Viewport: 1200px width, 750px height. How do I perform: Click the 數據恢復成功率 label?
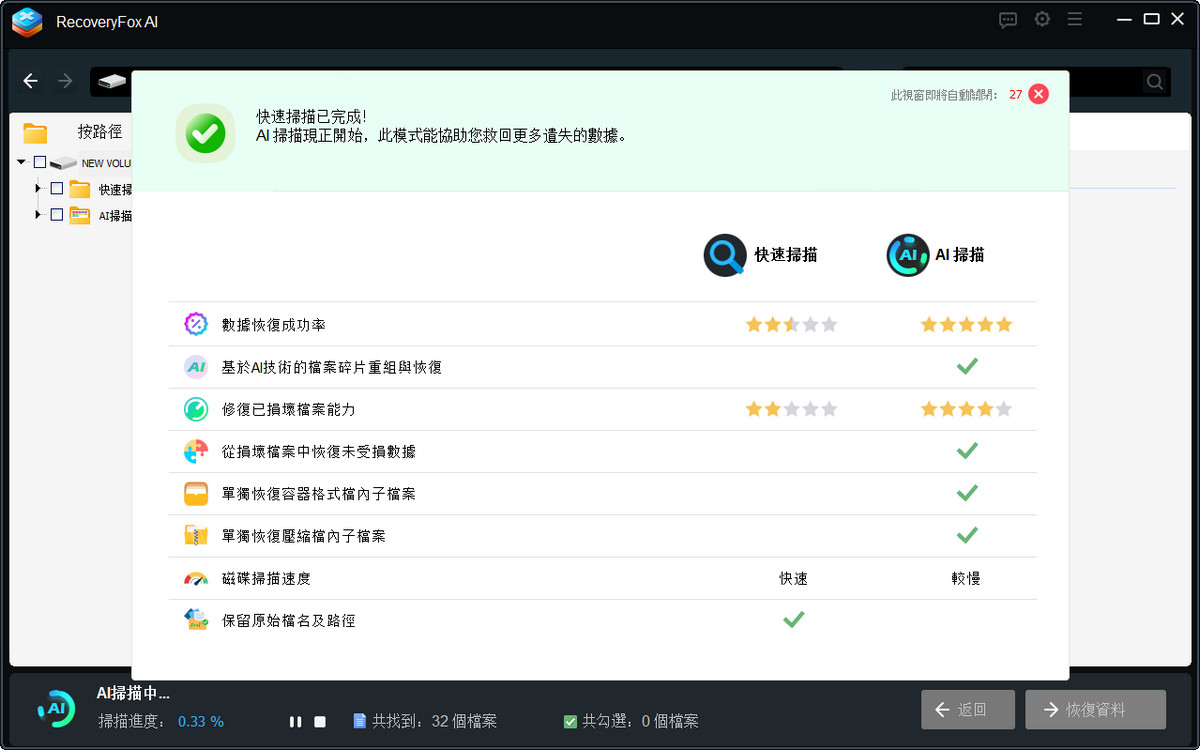point(273,325)
